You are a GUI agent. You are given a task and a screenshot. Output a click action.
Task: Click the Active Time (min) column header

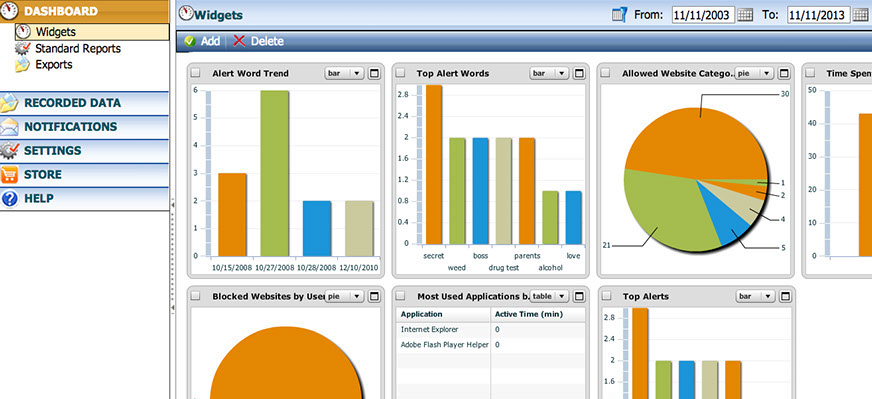pos(538,314)
